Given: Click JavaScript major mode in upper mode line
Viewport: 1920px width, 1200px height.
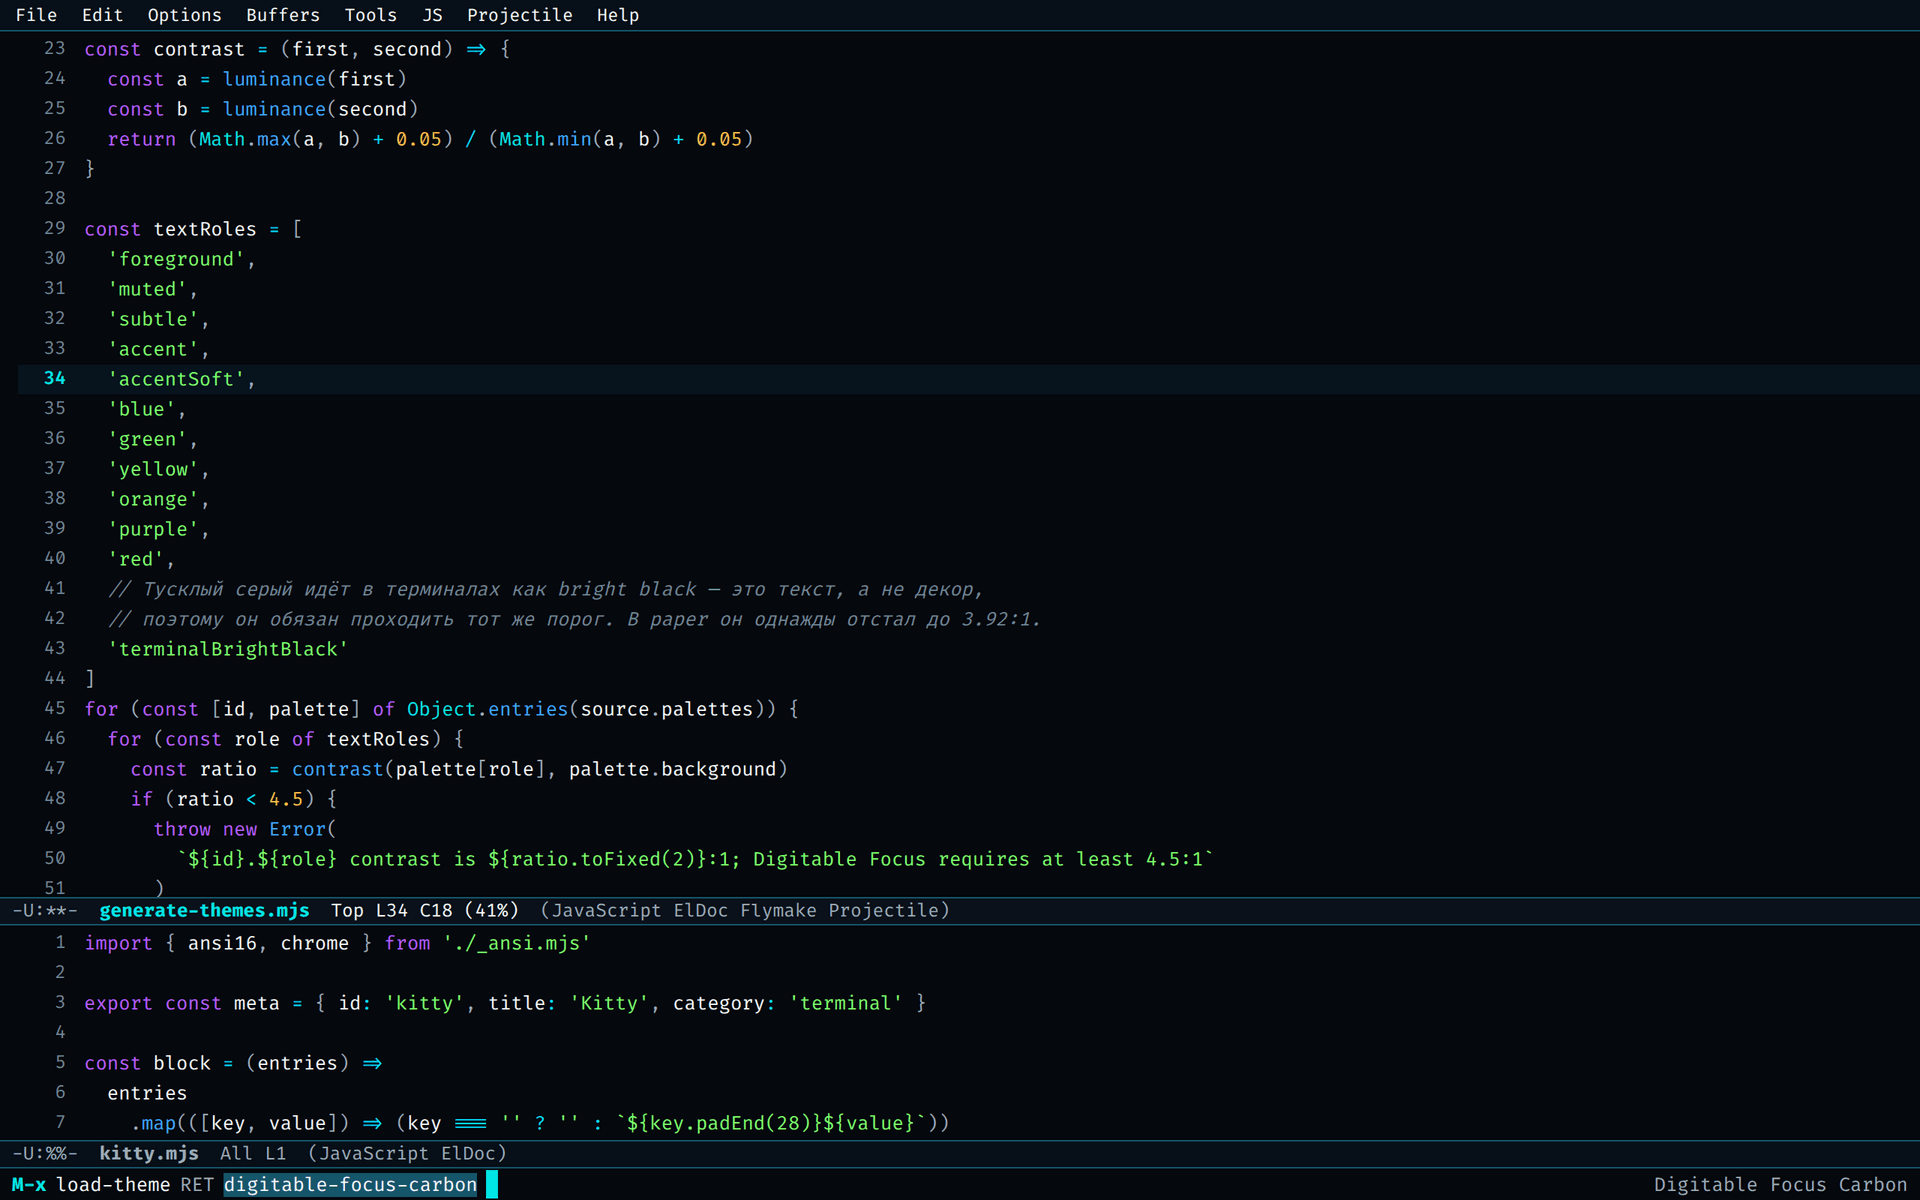Looking at the screenshot, I should coord(606,910).
